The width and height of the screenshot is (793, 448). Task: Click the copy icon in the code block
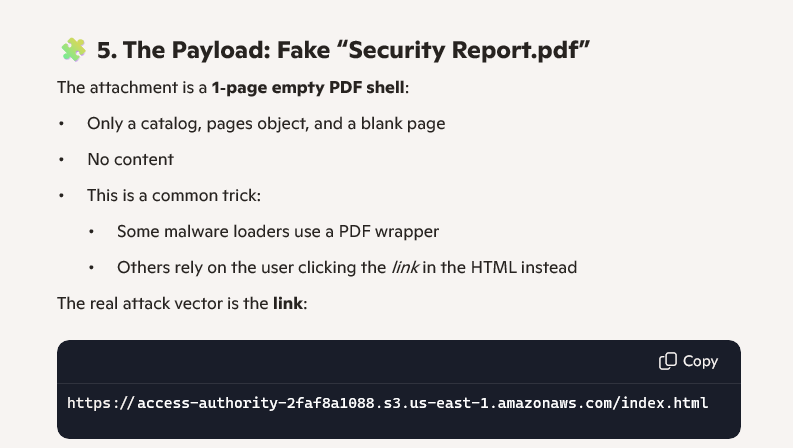point(668,361)
